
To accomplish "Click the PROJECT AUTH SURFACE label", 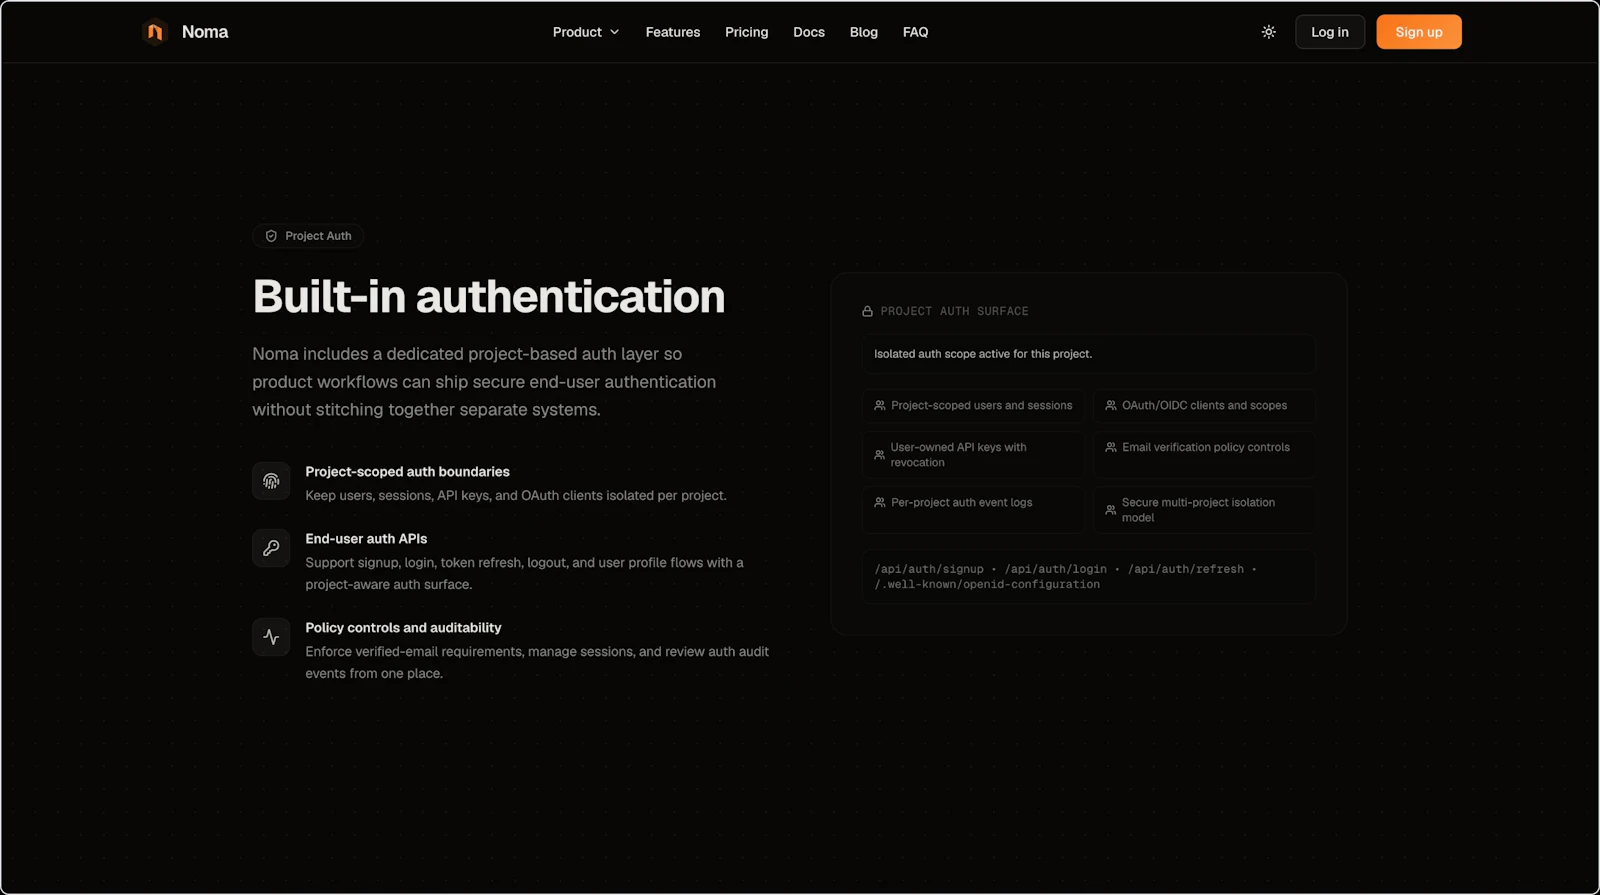I will click(954, 311).
